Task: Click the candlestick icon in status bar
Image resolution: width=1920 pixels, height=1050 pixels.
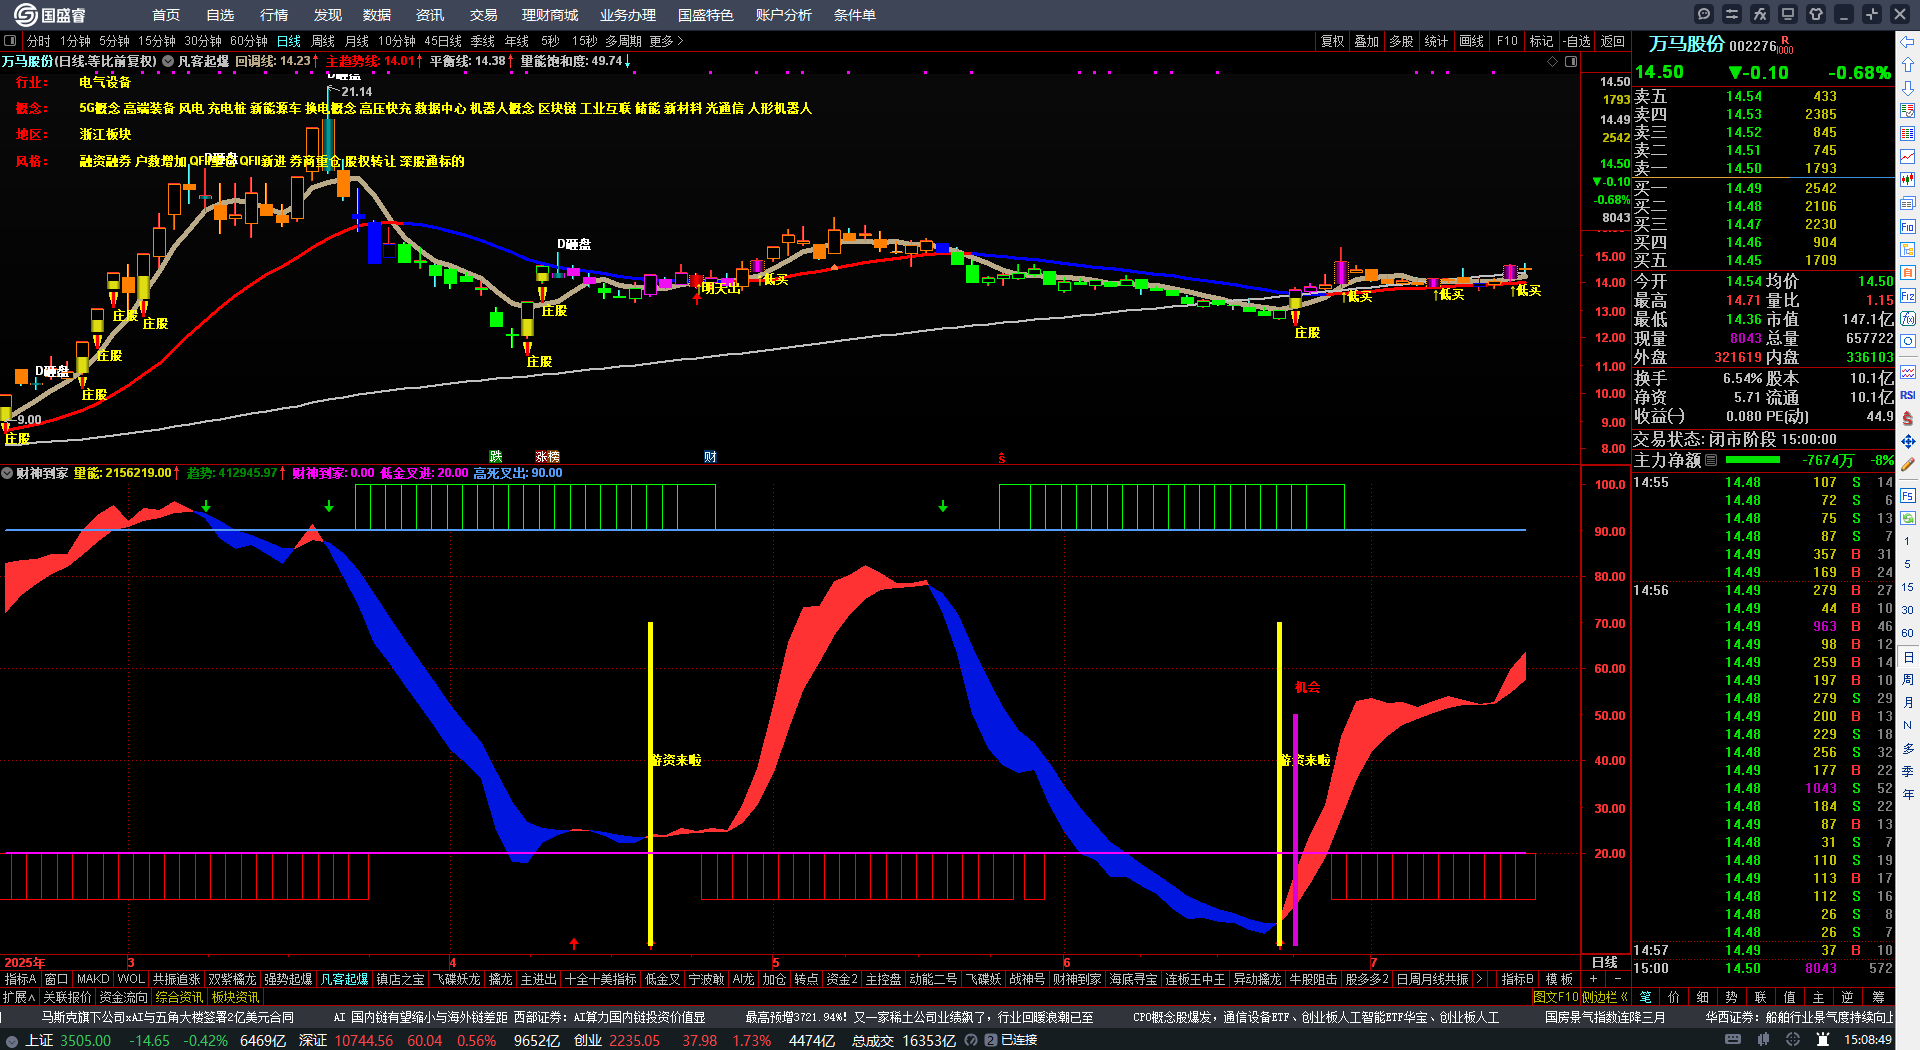Action: (x=1765, y=1040)
